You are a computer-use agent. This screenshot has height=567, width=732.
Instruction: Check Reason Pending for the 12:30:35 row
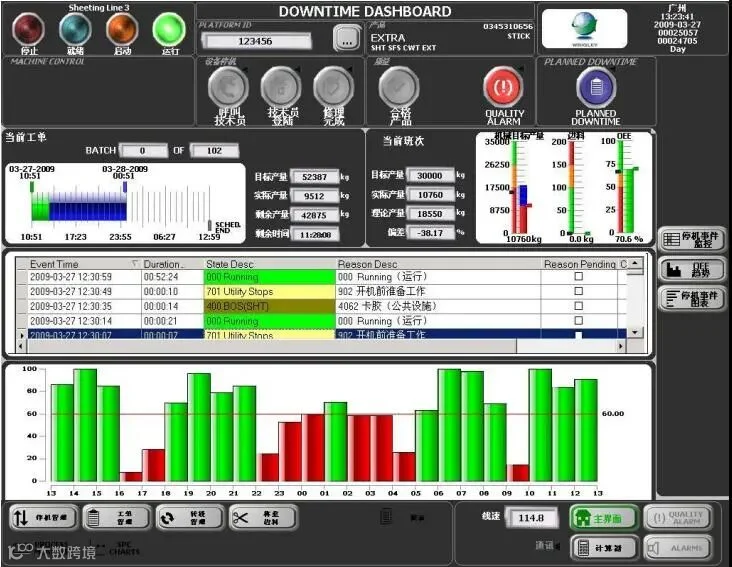[x=578, y=306]
